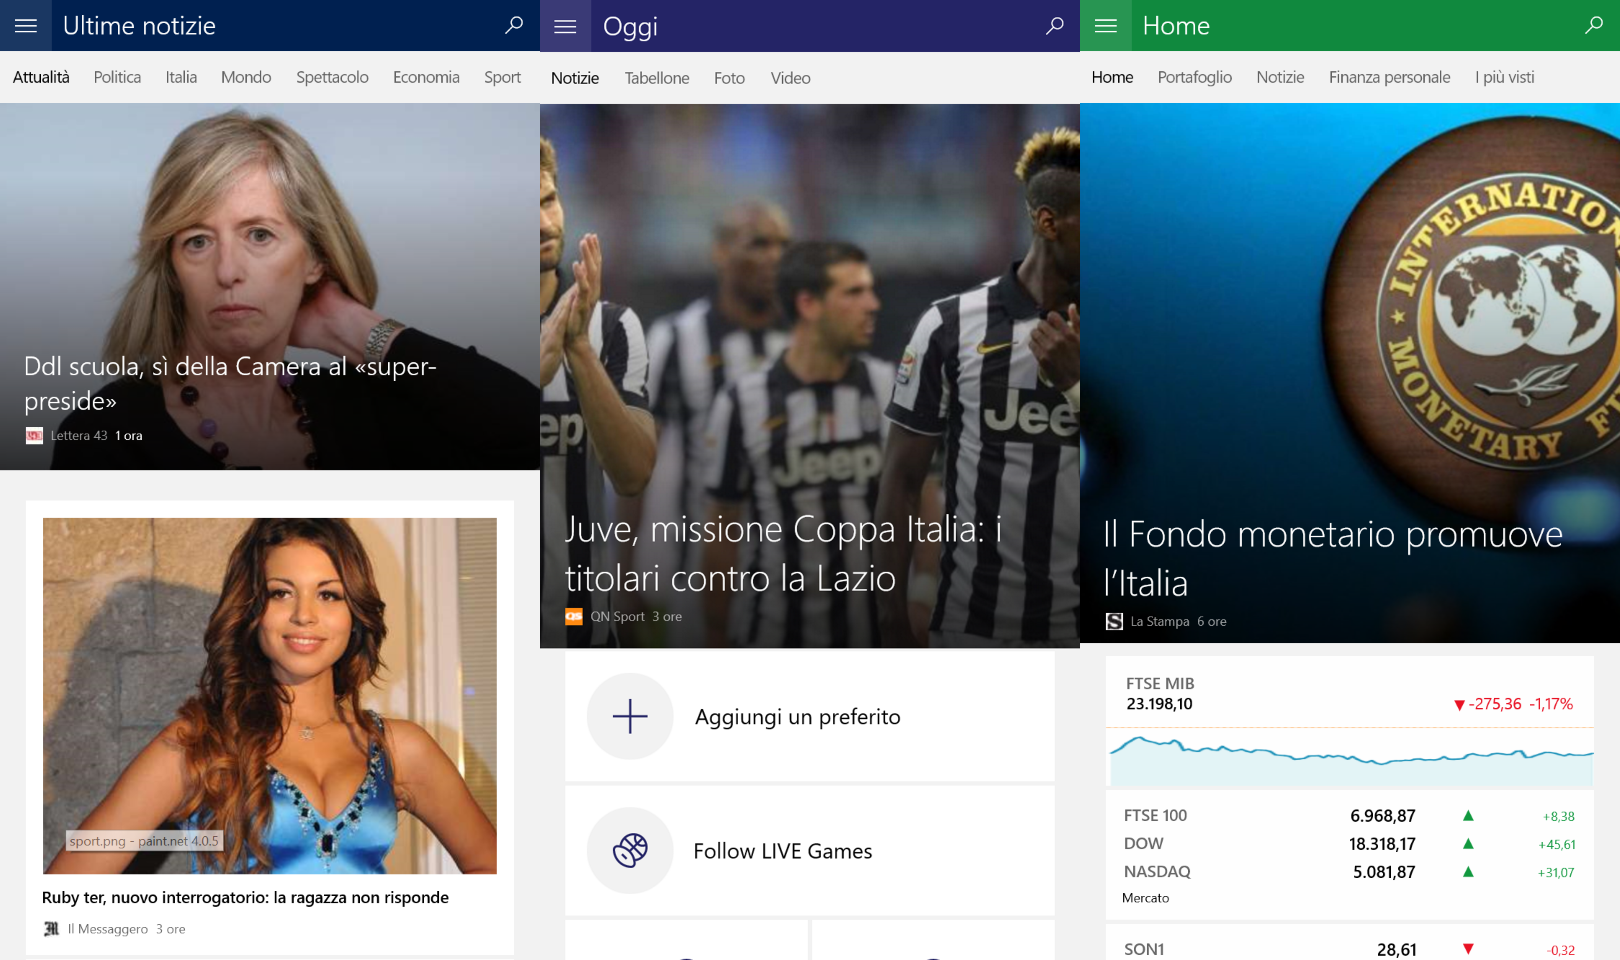Open search in the Ultime notizie app
This screenshot has height=960, width=1620.
coord(513,25)
